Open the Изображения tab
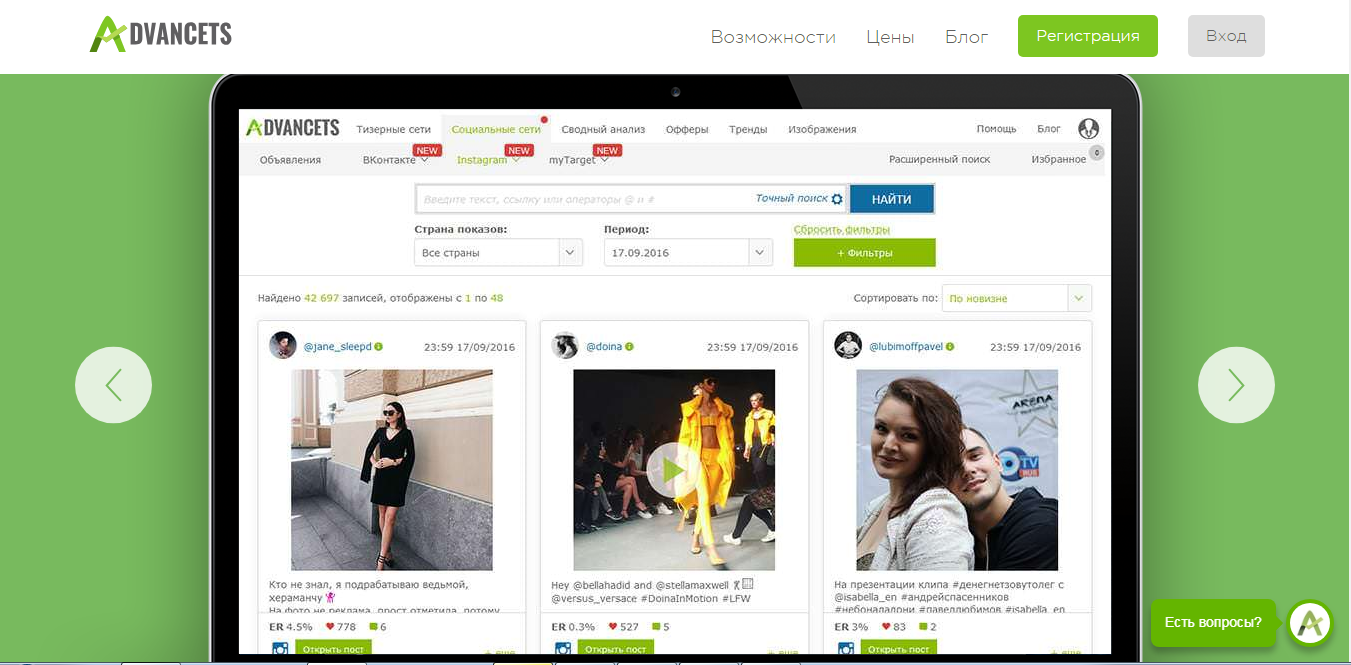This screenshot has height=665, width=1351. click(x=822, y=129)
